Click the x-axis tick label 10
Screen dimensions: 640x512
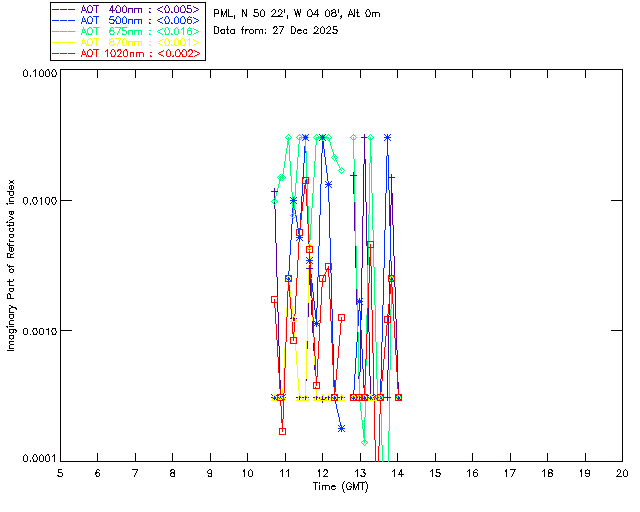click(x=247, y=473)
